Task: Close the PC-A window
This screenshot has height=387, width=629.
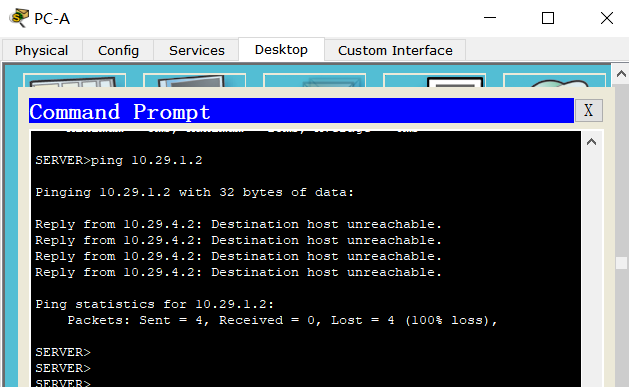Action: 607,18
